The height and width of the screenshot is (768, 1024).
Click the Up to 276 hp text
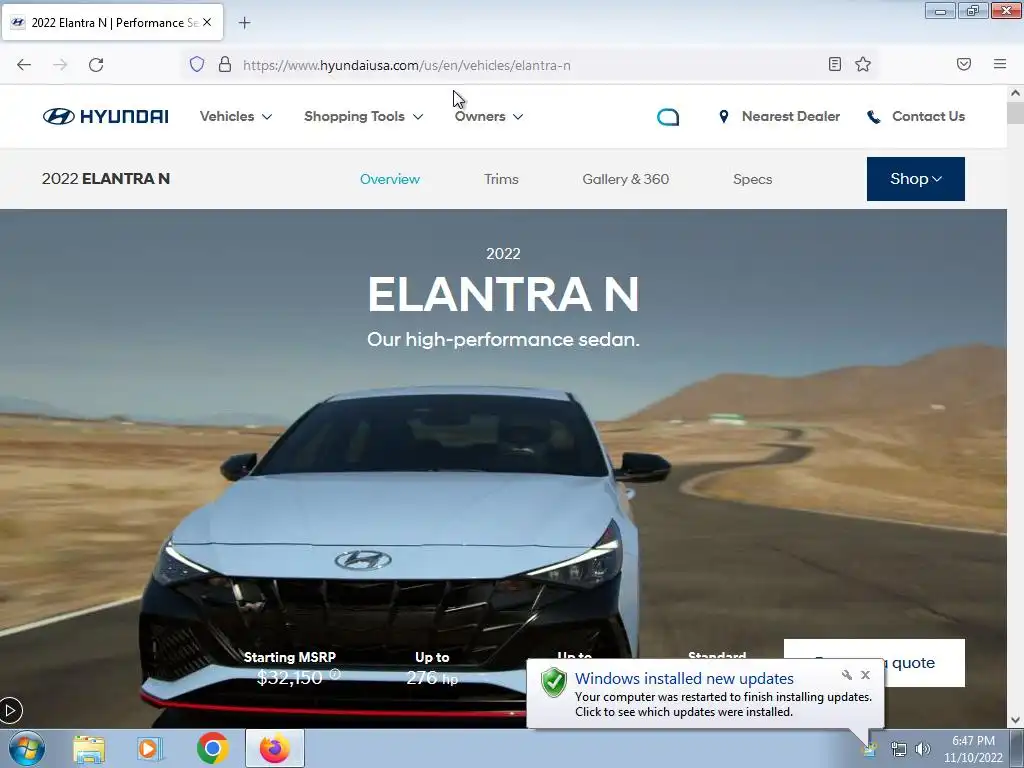coord(432,668)
